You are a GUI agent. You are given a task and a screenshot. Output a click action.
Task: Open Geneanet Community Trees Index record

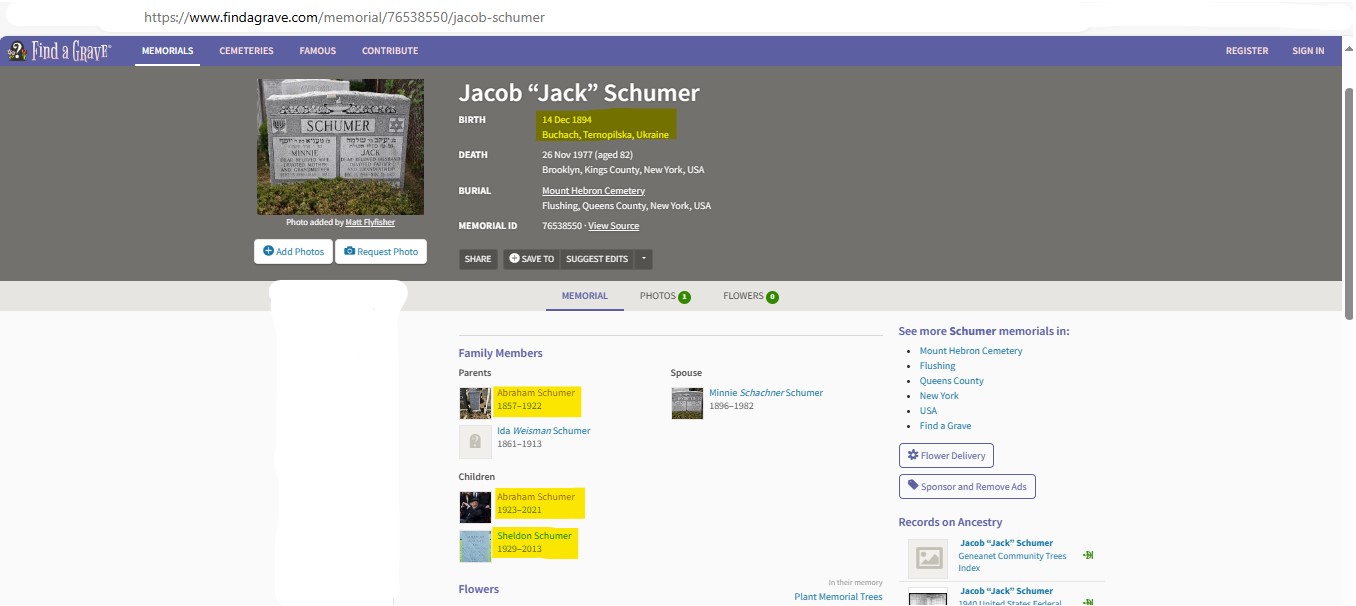pyautogui.click(x=1012, y=555)
